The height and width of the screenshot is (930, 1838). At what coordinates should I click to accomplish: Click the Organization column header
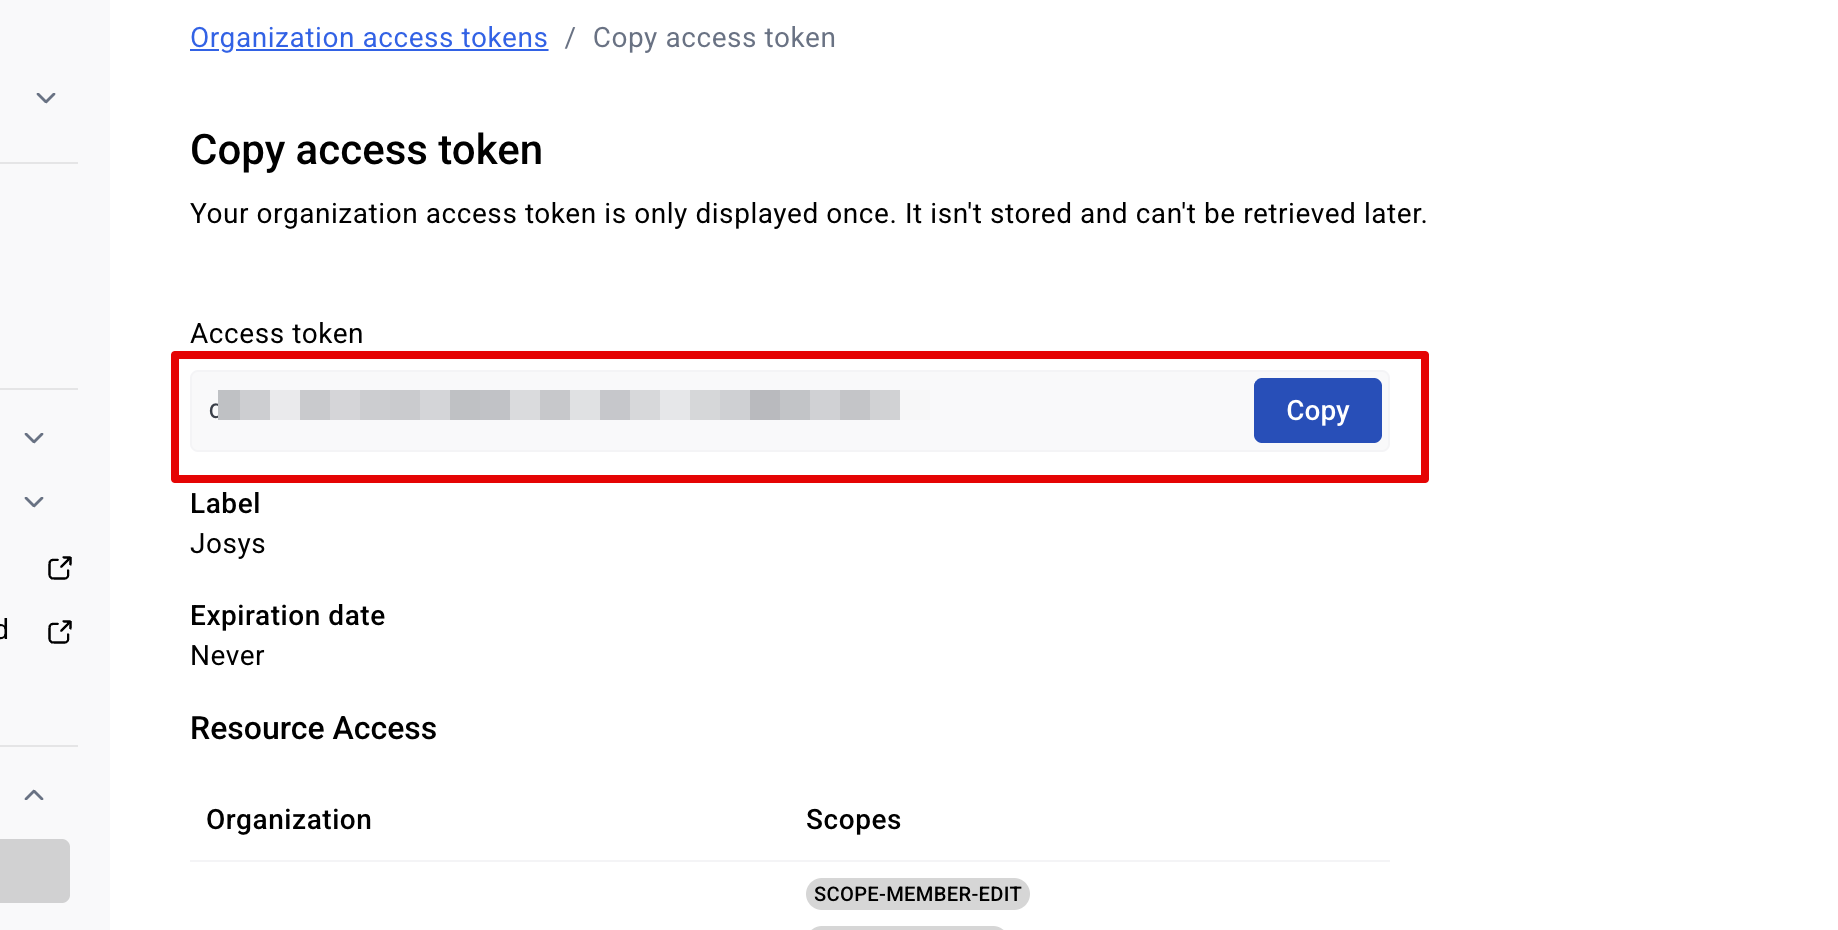tap(289, 820)
